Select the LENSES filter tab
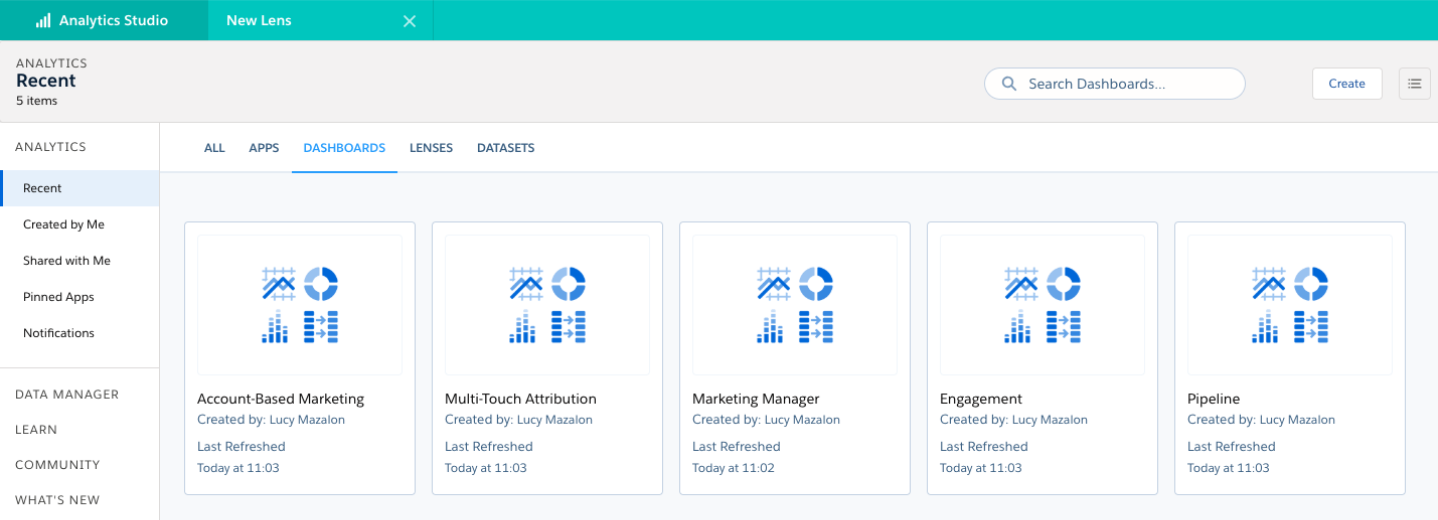 click(431, 148)
